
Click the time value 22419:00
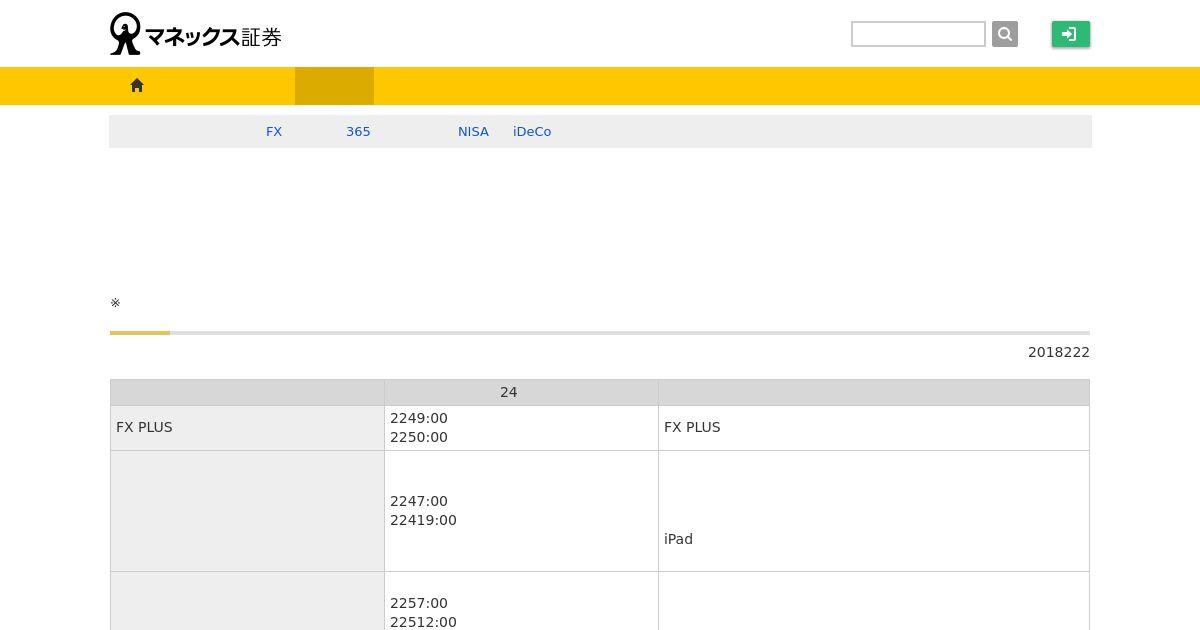[x=423, y=520]
